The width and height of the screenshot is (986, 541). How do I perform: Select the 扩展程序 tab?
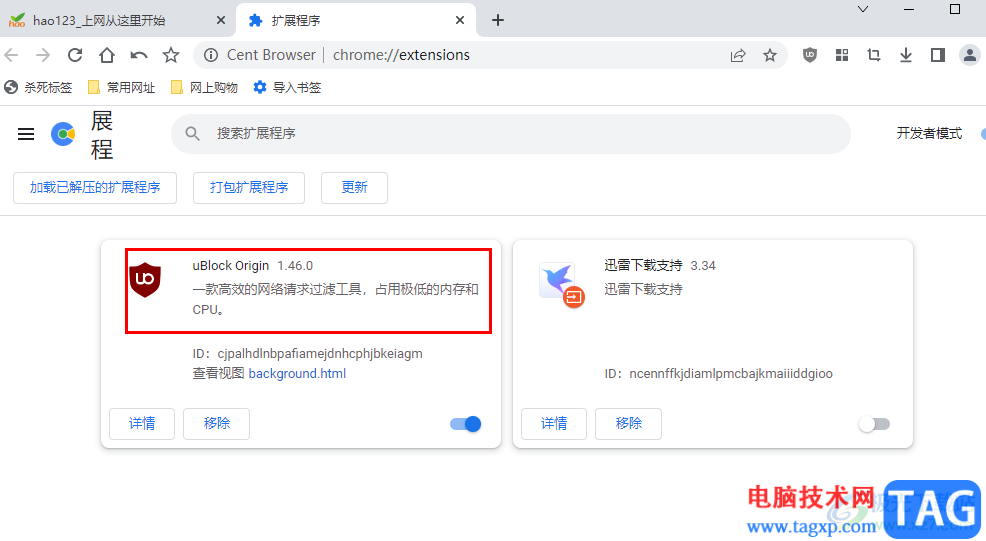coord(355,20)
